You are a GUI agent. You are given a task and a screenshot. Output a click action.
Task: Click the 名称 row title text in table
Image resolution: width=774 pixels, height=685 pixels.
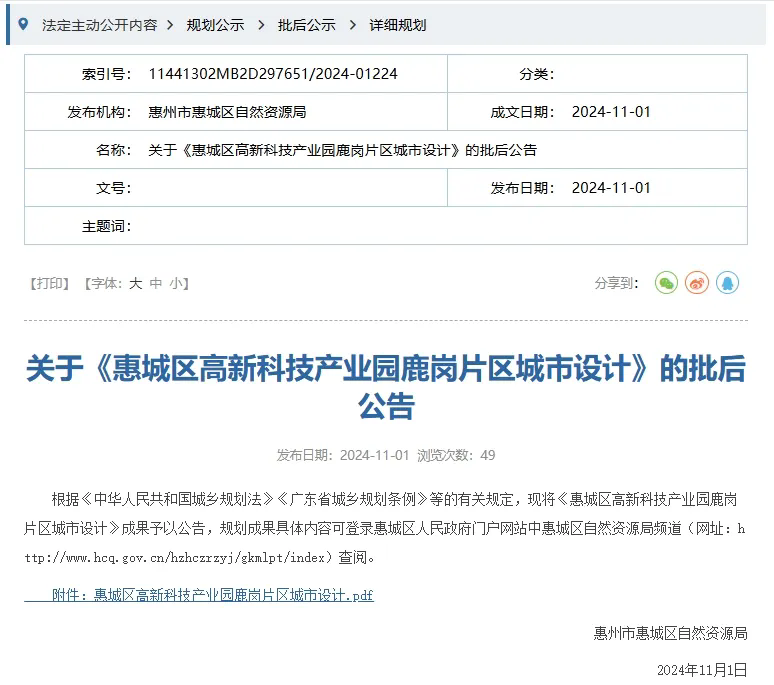(x=342, y=150)
